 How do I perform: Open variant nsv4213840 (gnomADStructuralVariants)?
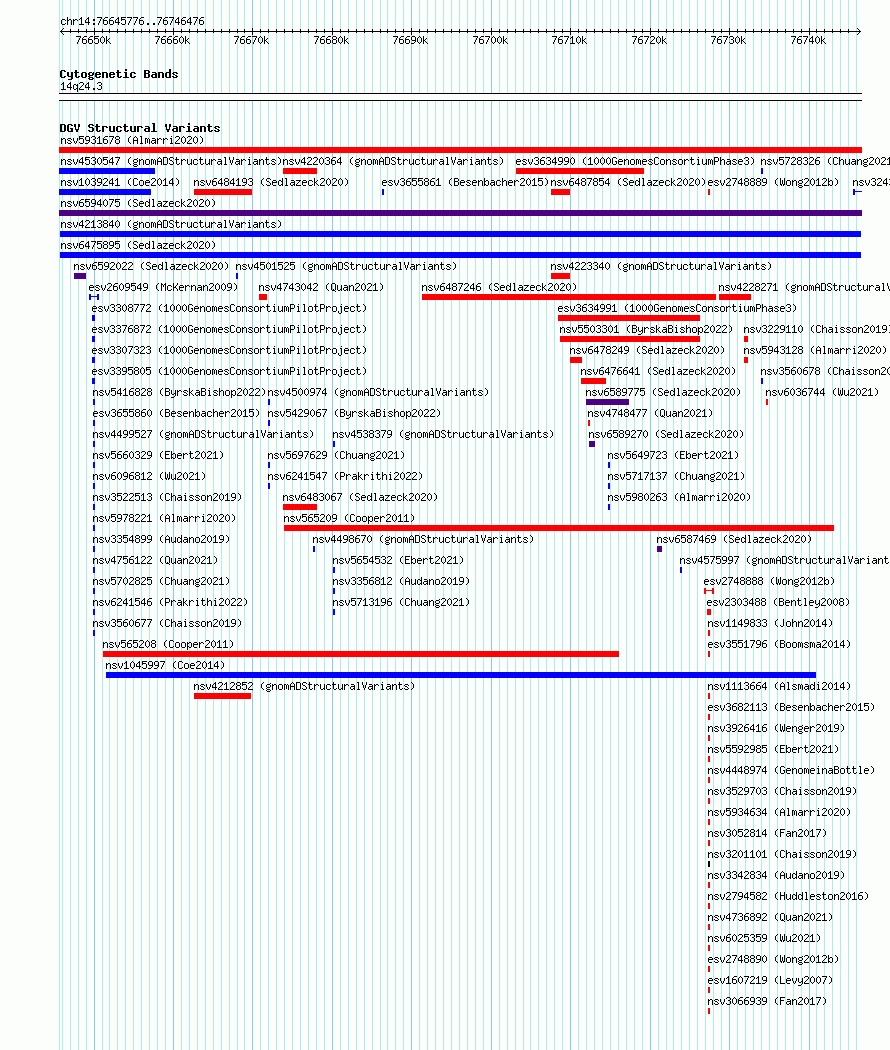(171, 224)
